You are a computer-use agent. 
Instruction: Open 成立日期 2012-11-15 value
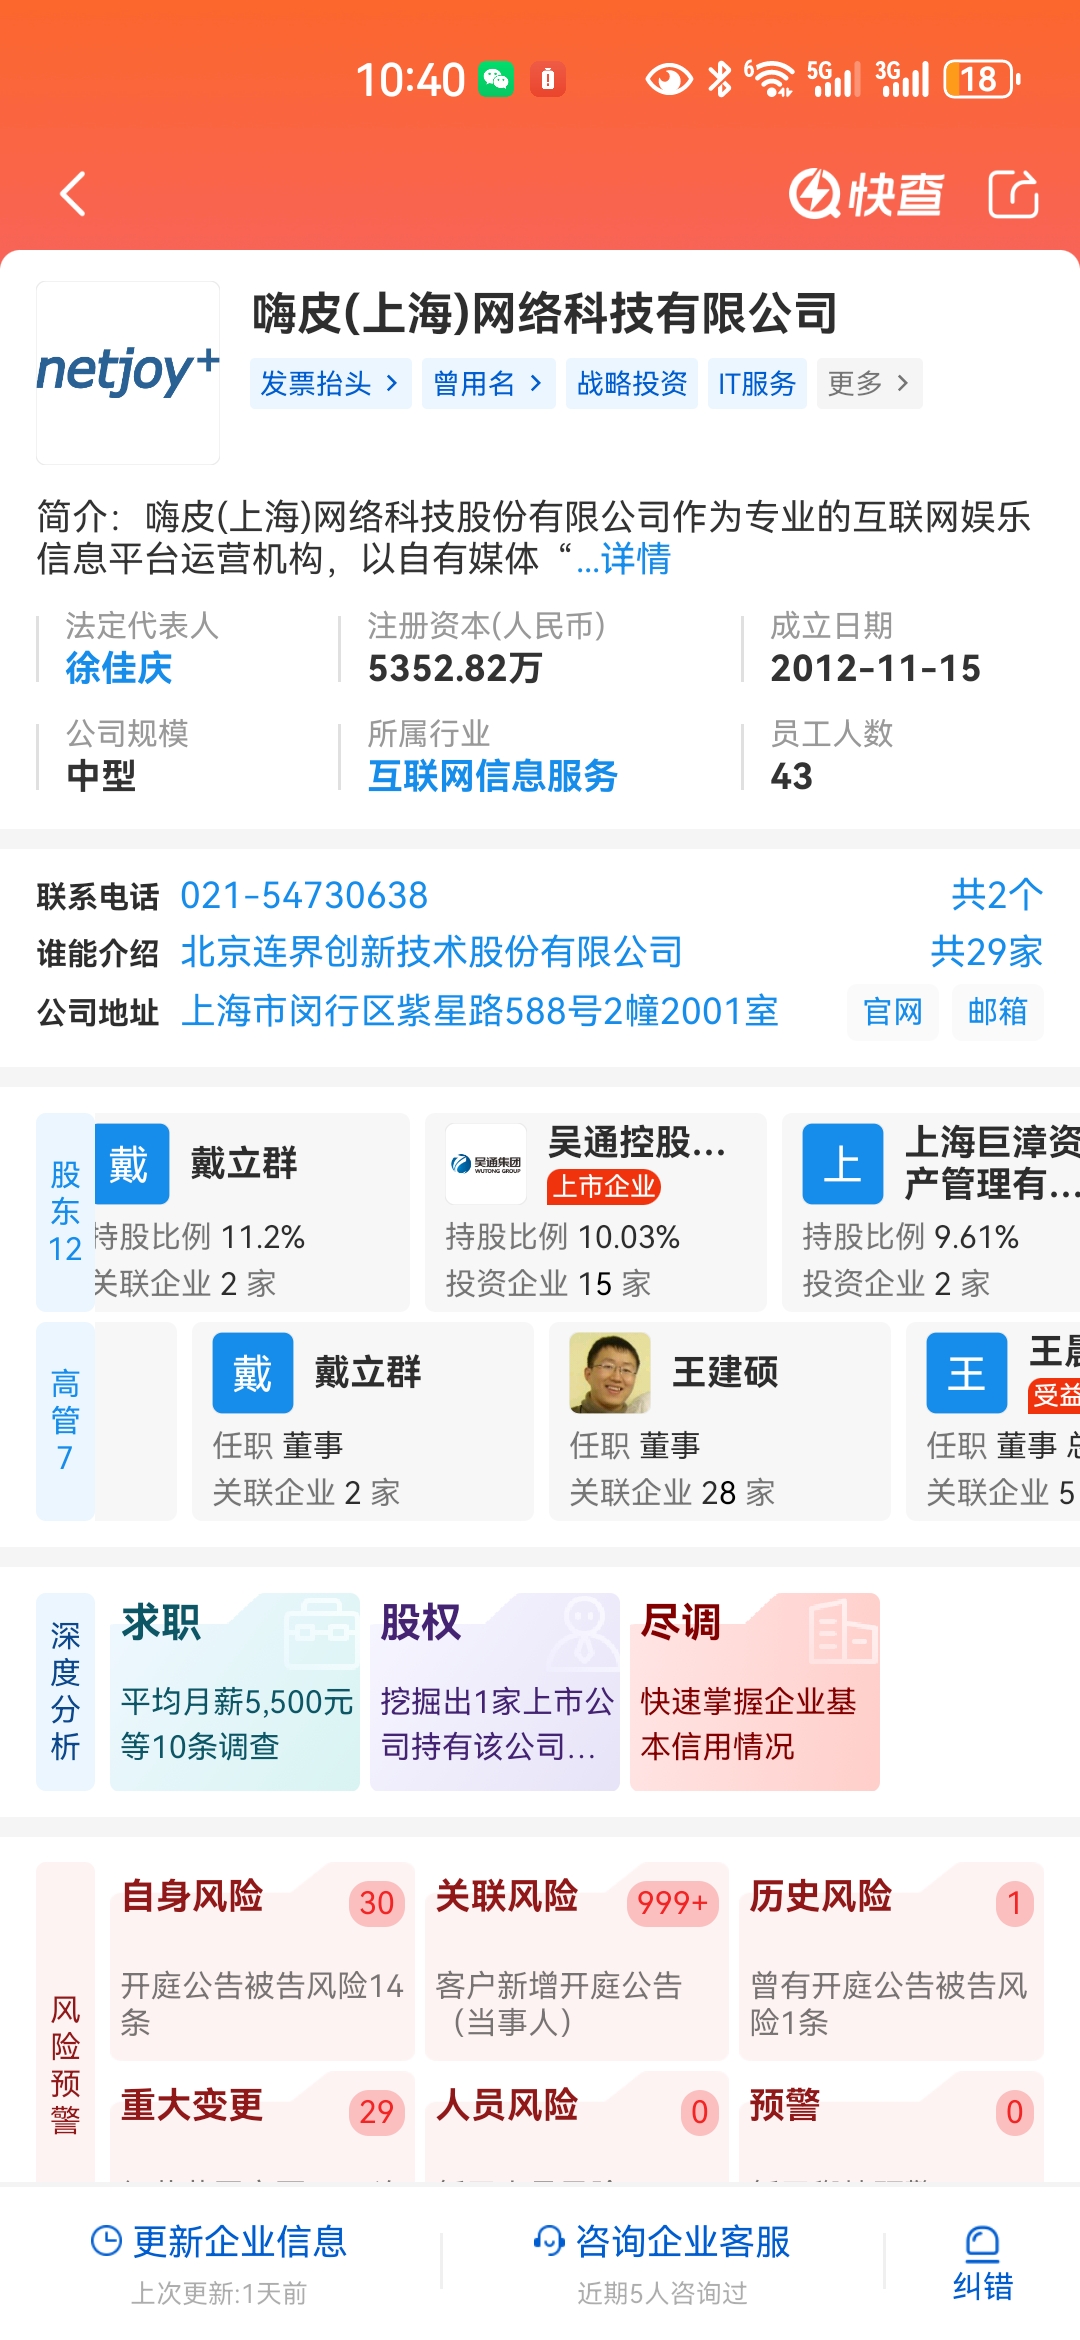[x=876, y=668]
